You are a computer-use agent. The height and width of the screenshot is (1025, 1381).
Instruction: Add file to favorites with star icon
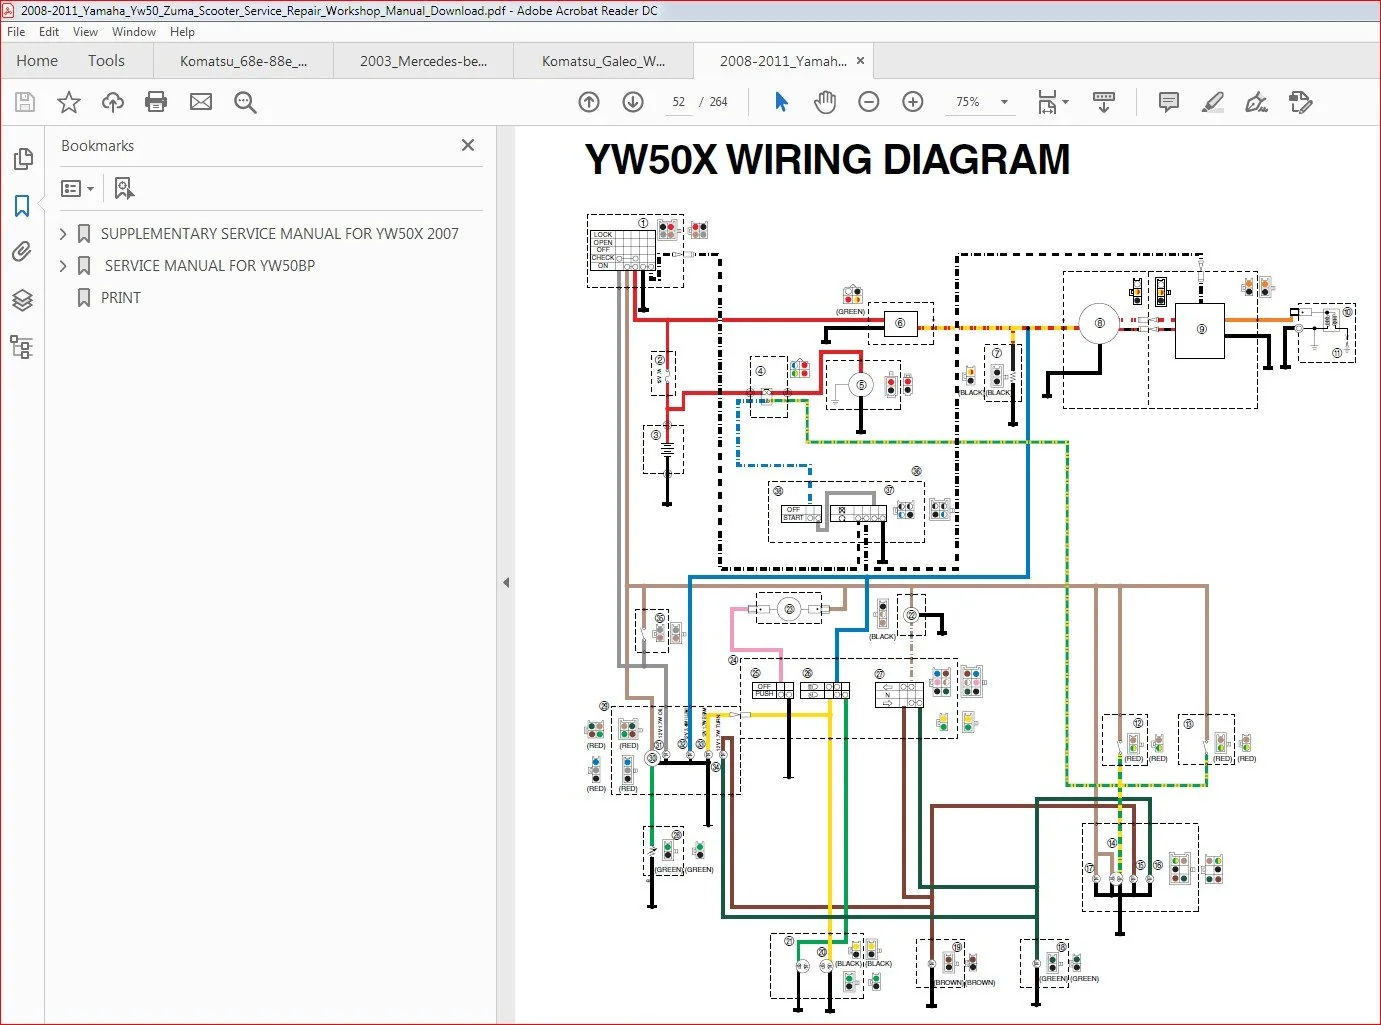coord(69,102)
